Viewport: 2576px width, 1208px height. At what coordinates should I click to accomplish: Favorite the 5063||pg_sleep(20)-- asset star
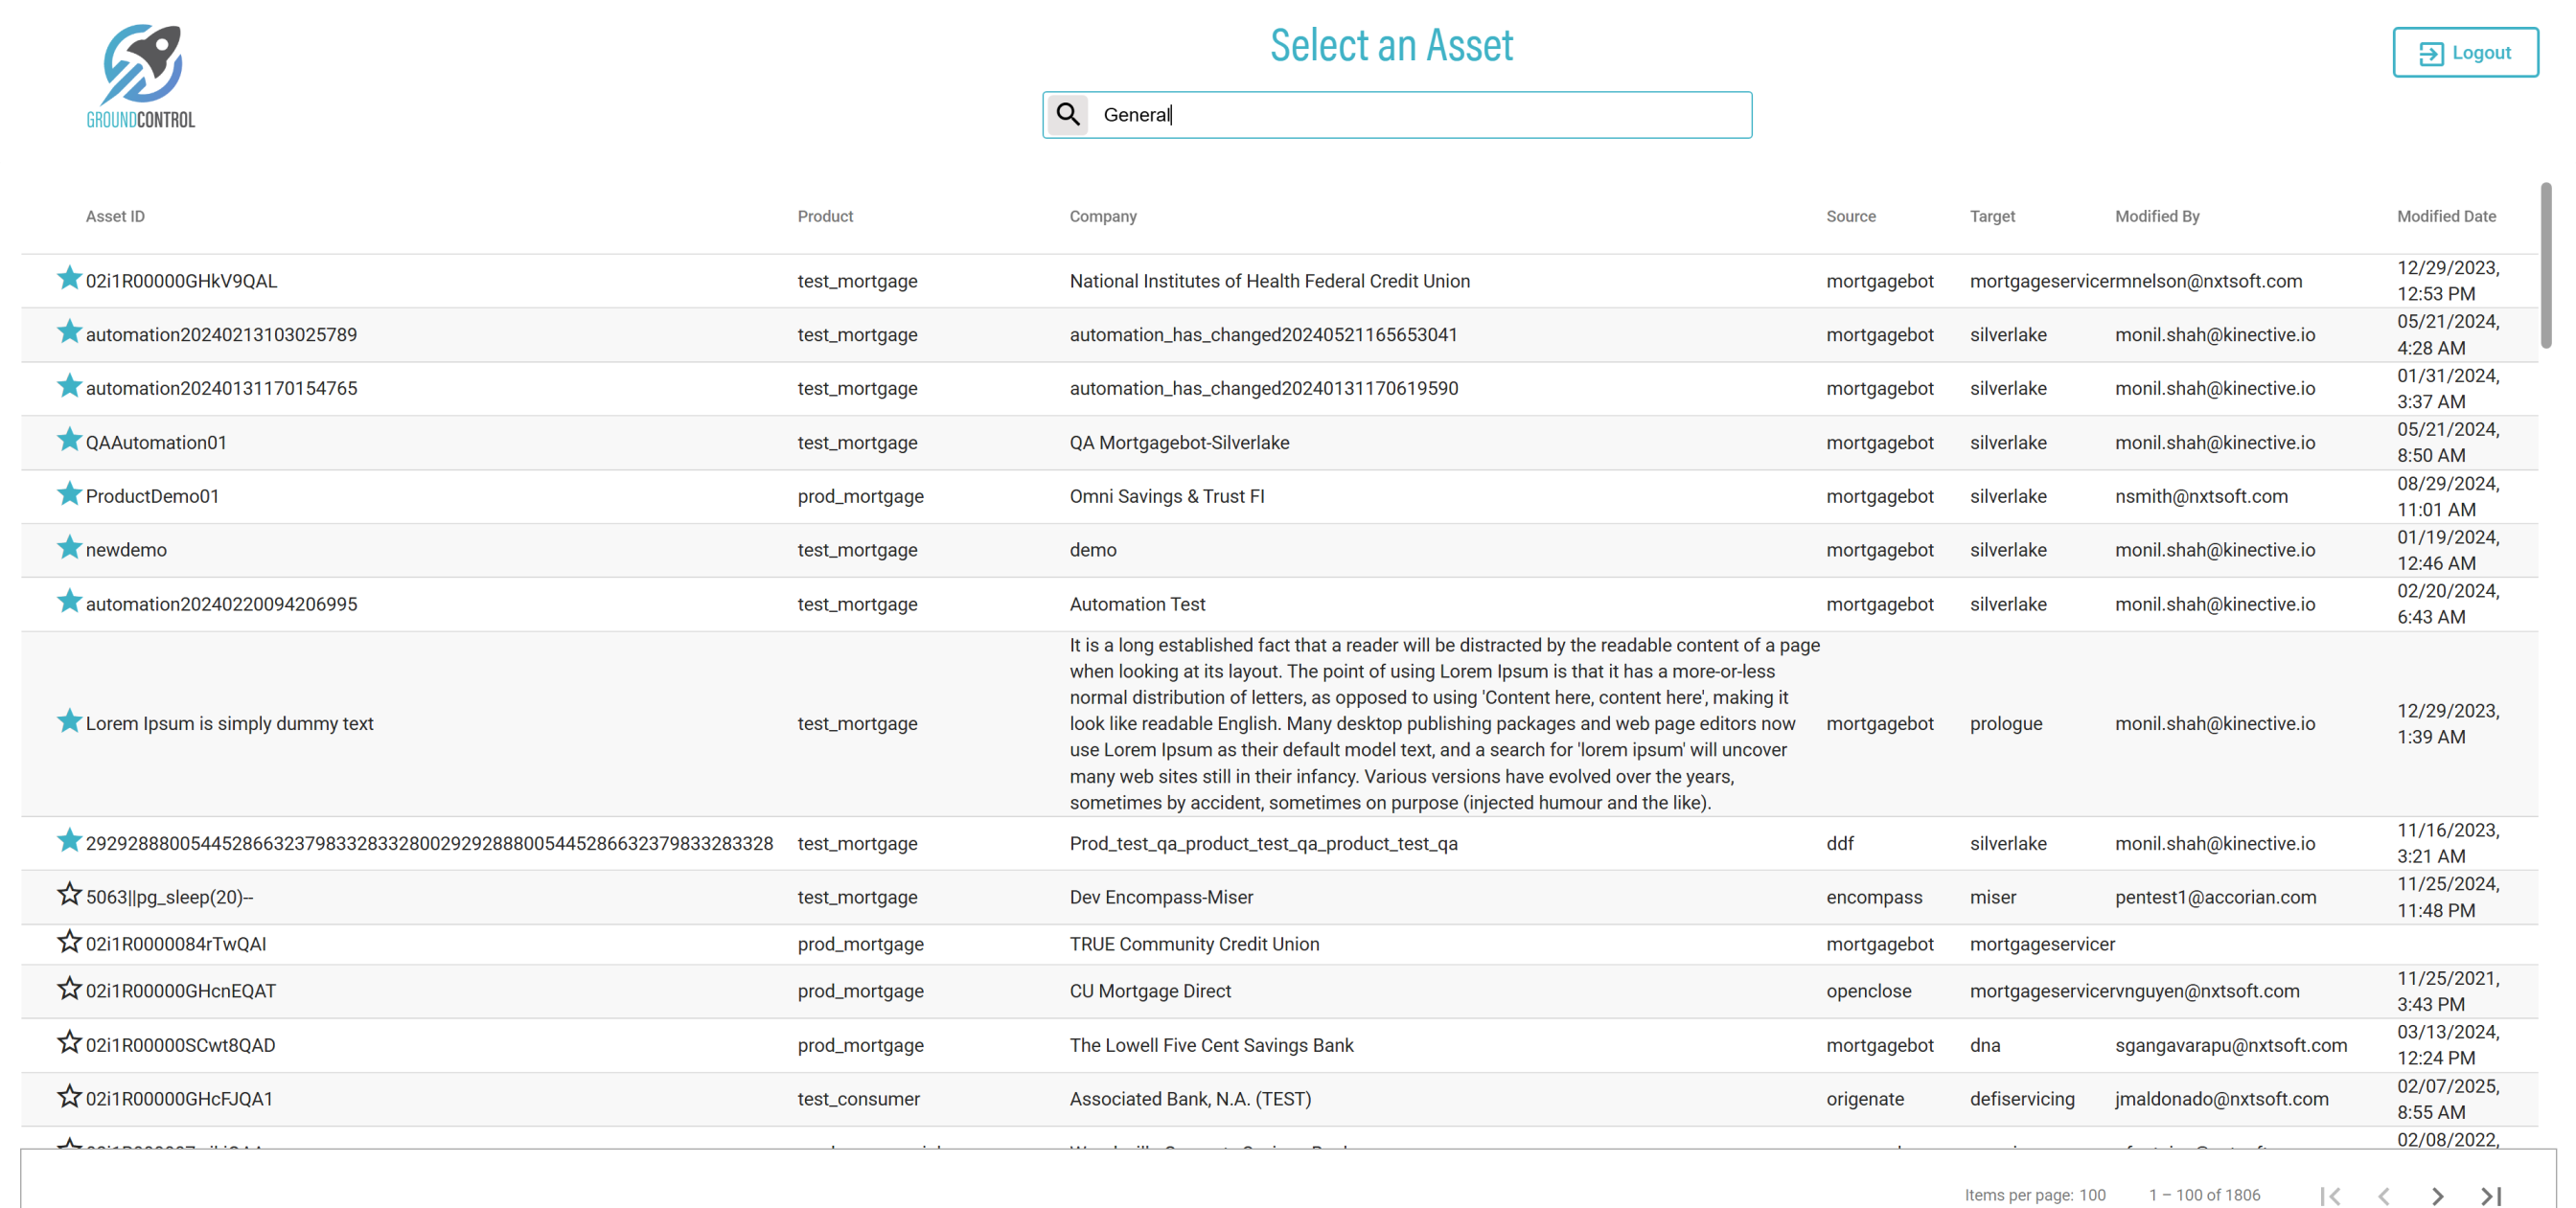coord(69,894)
